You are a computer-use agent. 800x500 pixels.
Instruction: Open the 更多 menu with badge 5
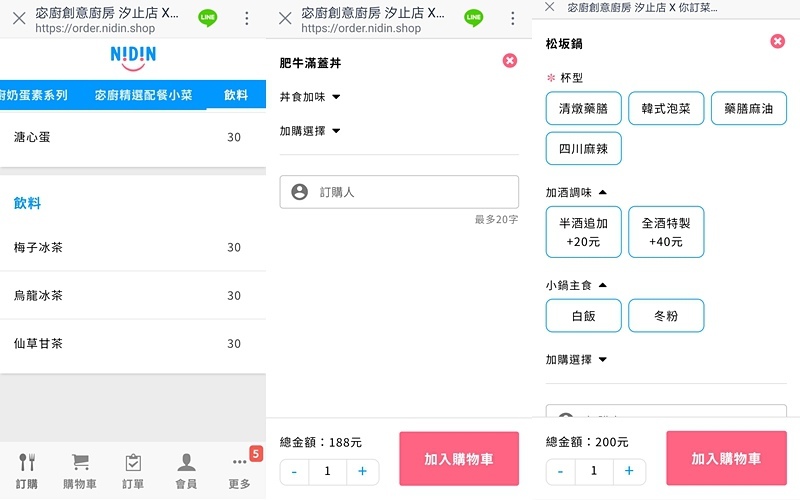(239, 470)
